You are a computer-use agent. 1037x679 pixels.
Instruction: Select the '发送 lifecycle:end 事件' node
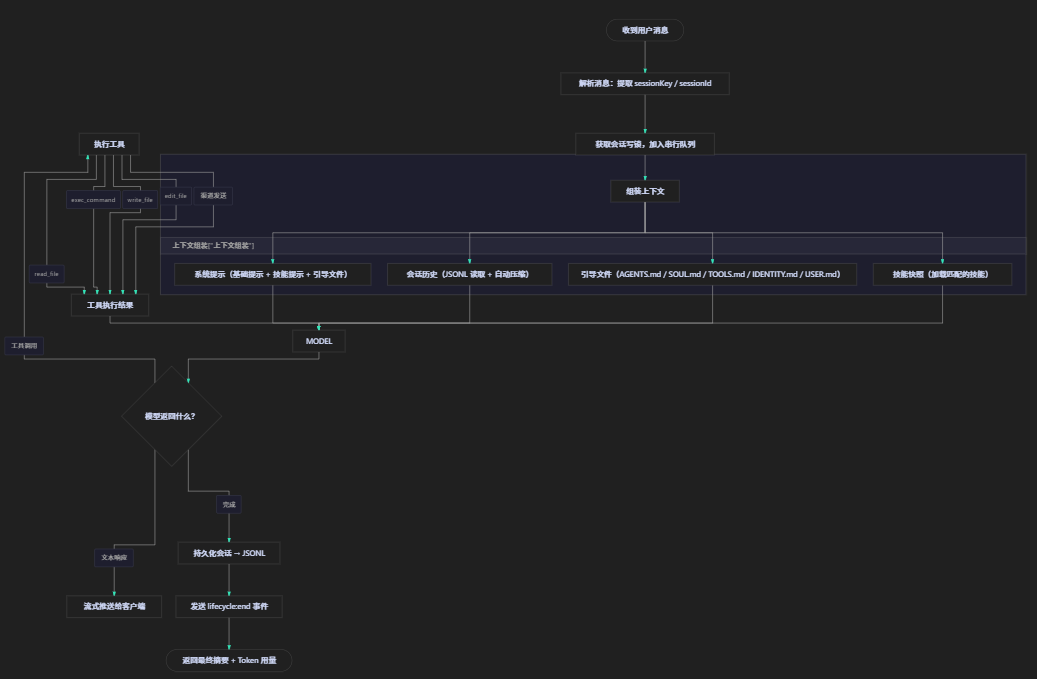[229, 606]
